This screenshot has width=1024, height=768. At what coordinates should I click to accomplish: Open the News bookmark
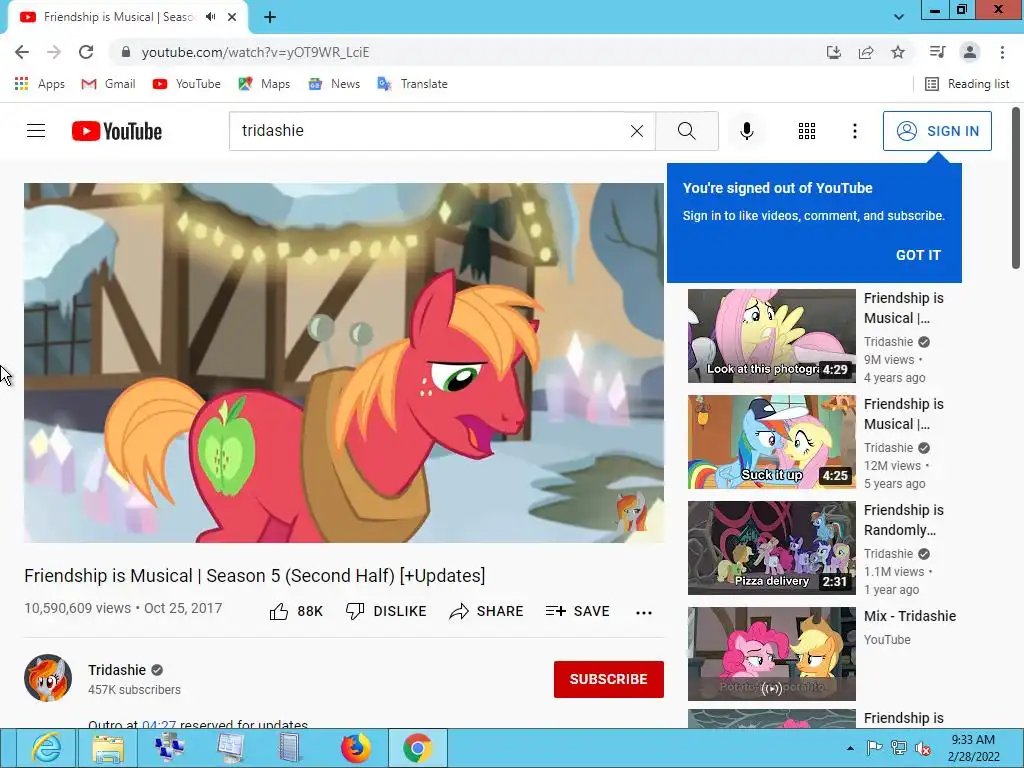pyautogui.click(x=334, y=84)
